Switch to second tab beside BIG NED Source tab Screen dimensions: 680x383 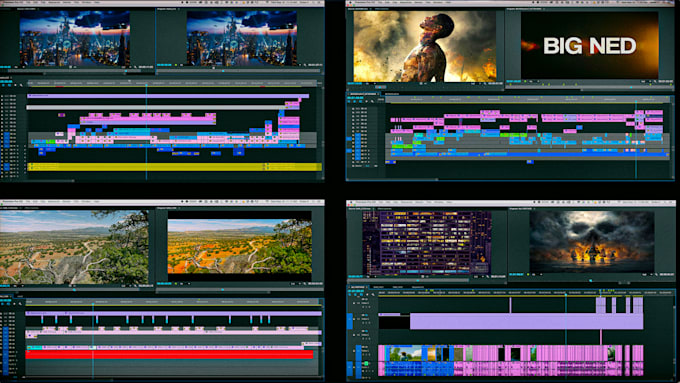point(382,8)
